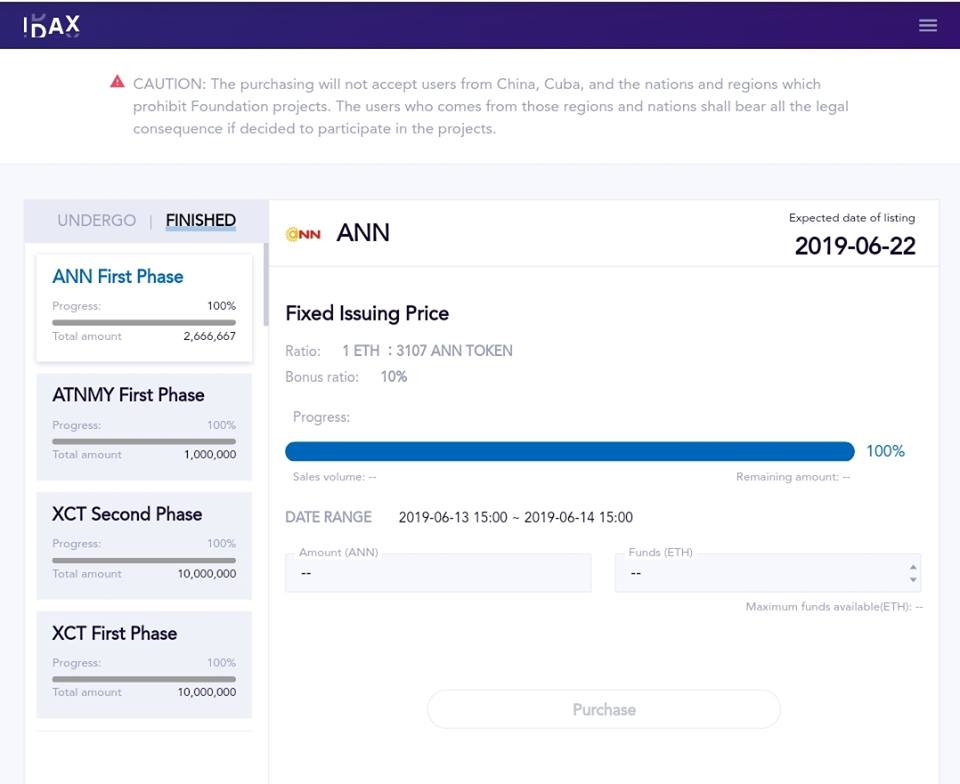The height and width of the screenshot is (784, 960).
Task: Click the listing date 2019-06-22
Action: coord(855,246)
